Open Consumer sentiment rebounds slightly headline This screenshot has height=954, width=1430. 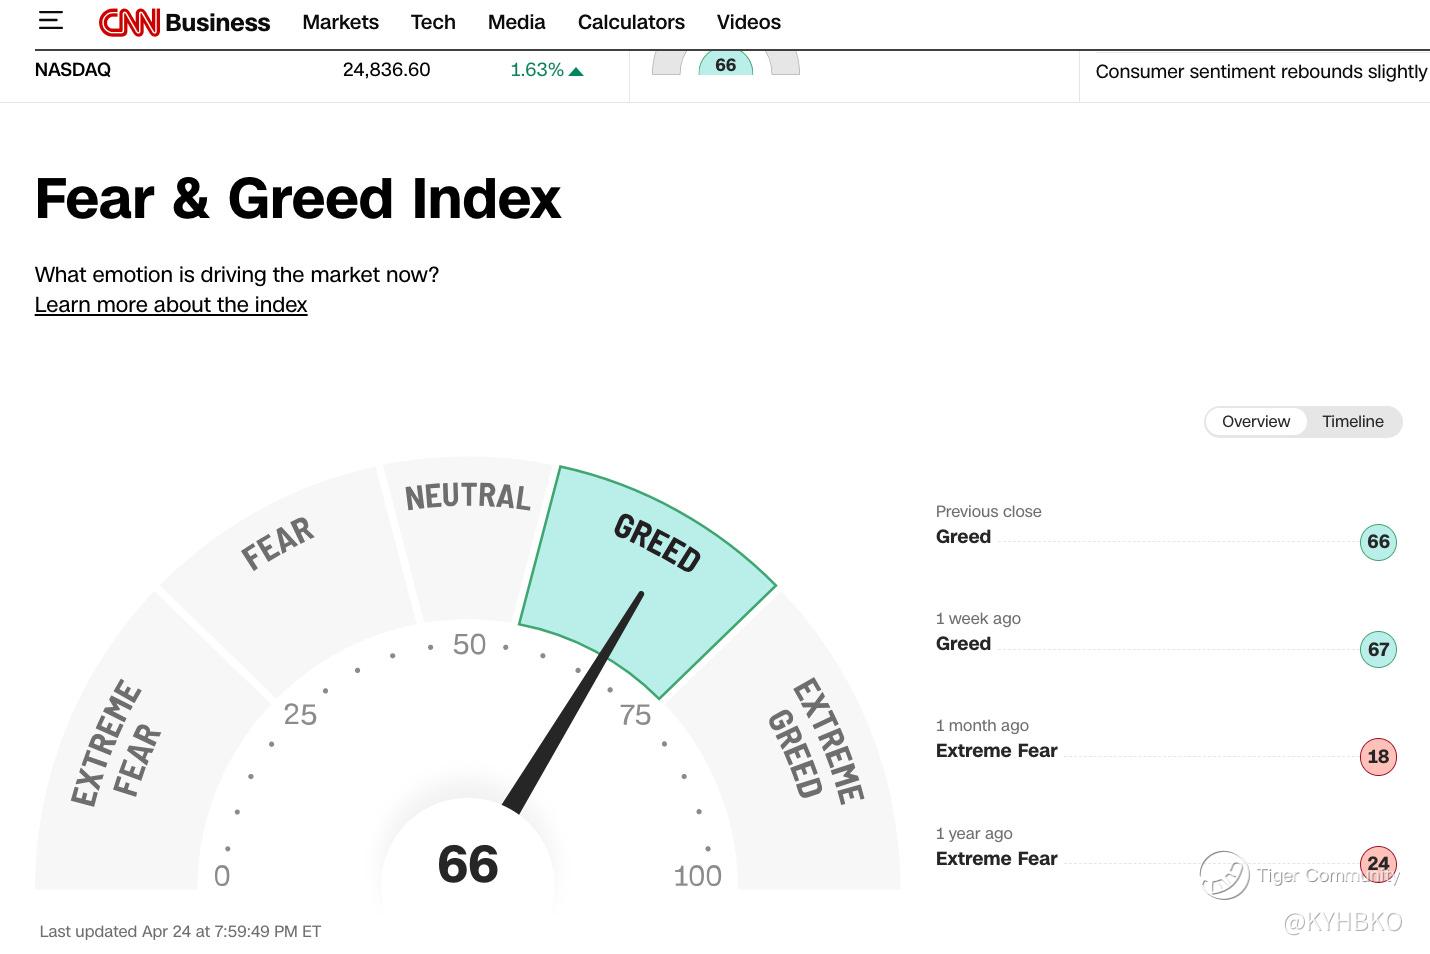point(1261,72)
